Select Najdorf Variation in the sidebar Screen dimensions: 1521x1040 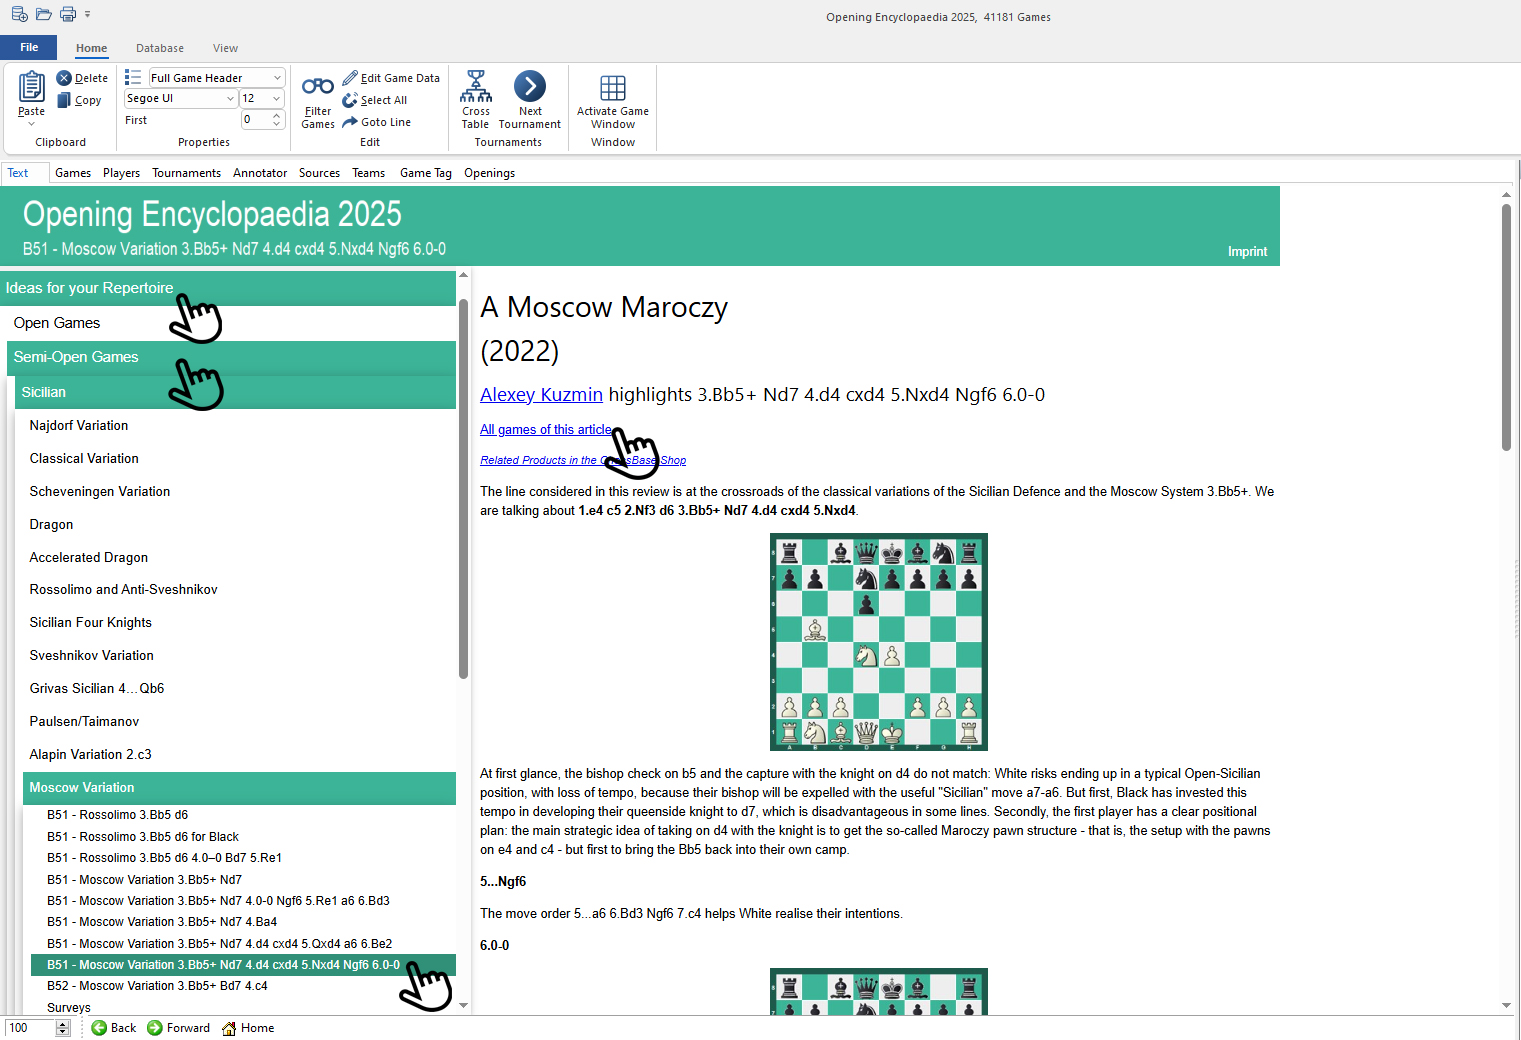pyautogui.click(x=79, y=426)
